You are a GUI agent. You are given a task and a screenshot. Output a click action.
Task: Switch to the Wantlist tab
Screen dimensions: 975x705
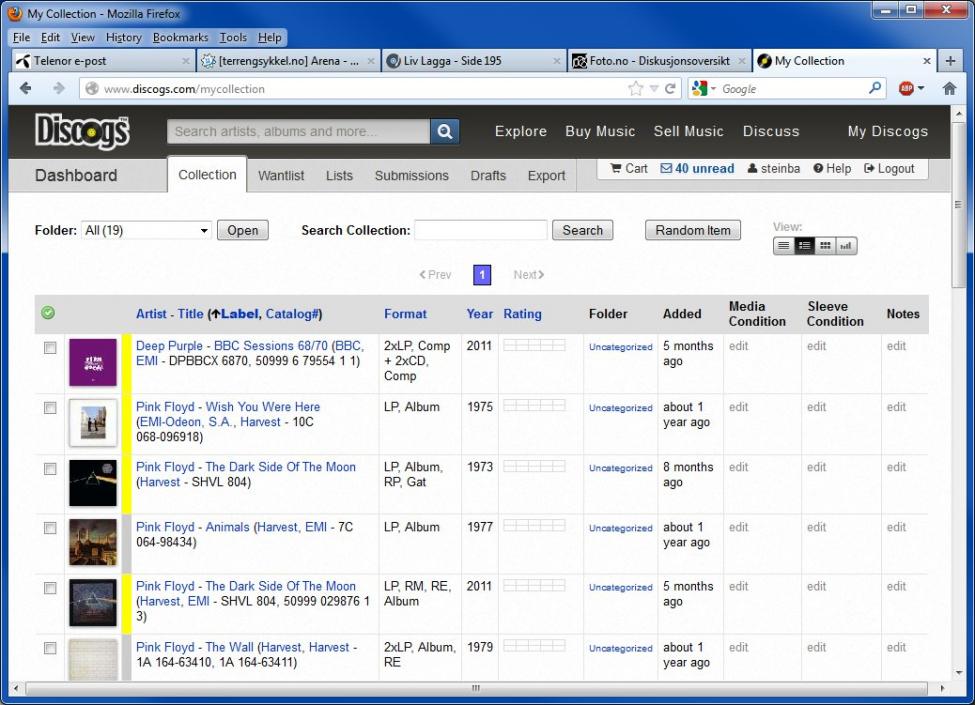click(x=281, y=175)
